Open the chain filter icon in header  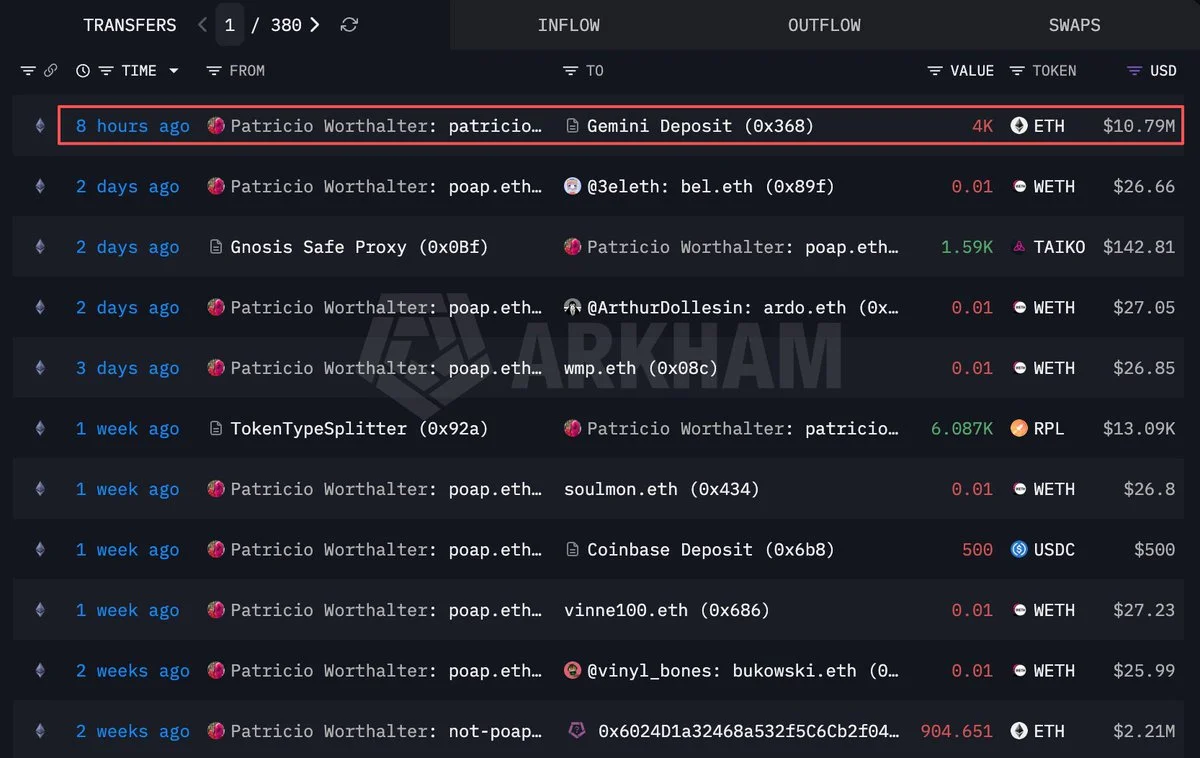tap(28, 71)
